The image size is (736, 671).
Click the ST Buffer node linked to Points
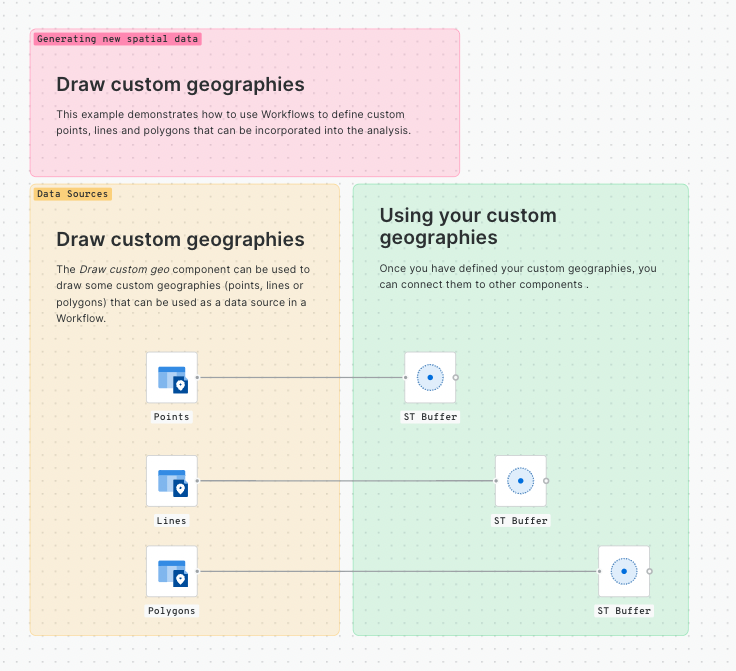(x=430, y=378)
